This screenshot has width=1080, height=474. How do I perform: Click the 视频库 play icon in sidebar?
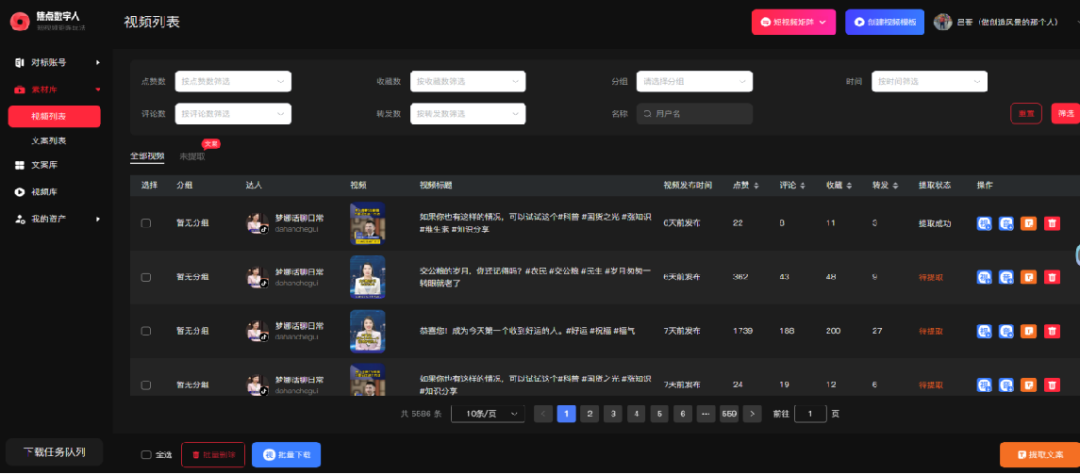pyautogui.click(x=19, y=192)
